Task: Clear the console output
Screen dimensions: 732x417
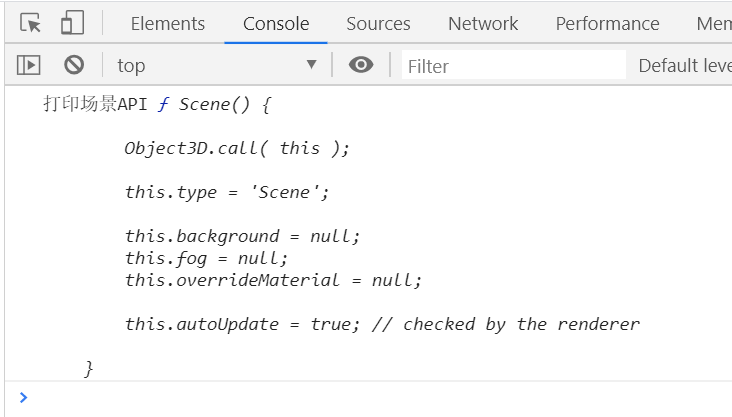Action: (74, 65)
